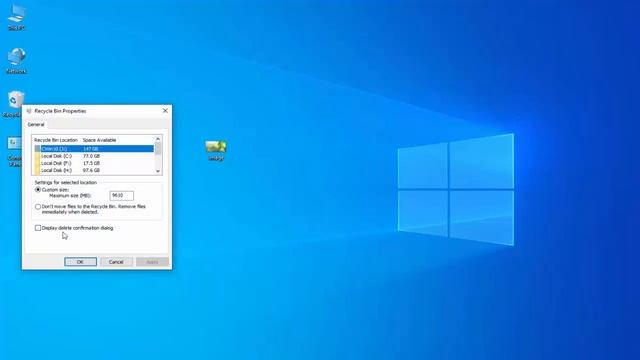Select the Custom size radio button
Screen dimensions: 640x360
coord(38,190)
